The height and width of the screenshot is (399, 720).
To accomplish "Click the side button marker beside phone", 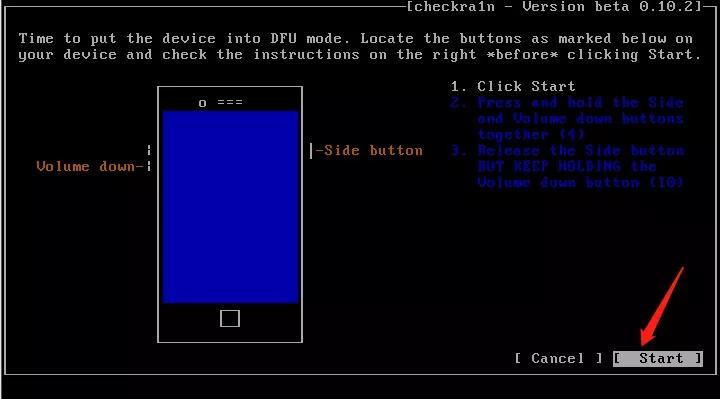I will pos(311,151).
